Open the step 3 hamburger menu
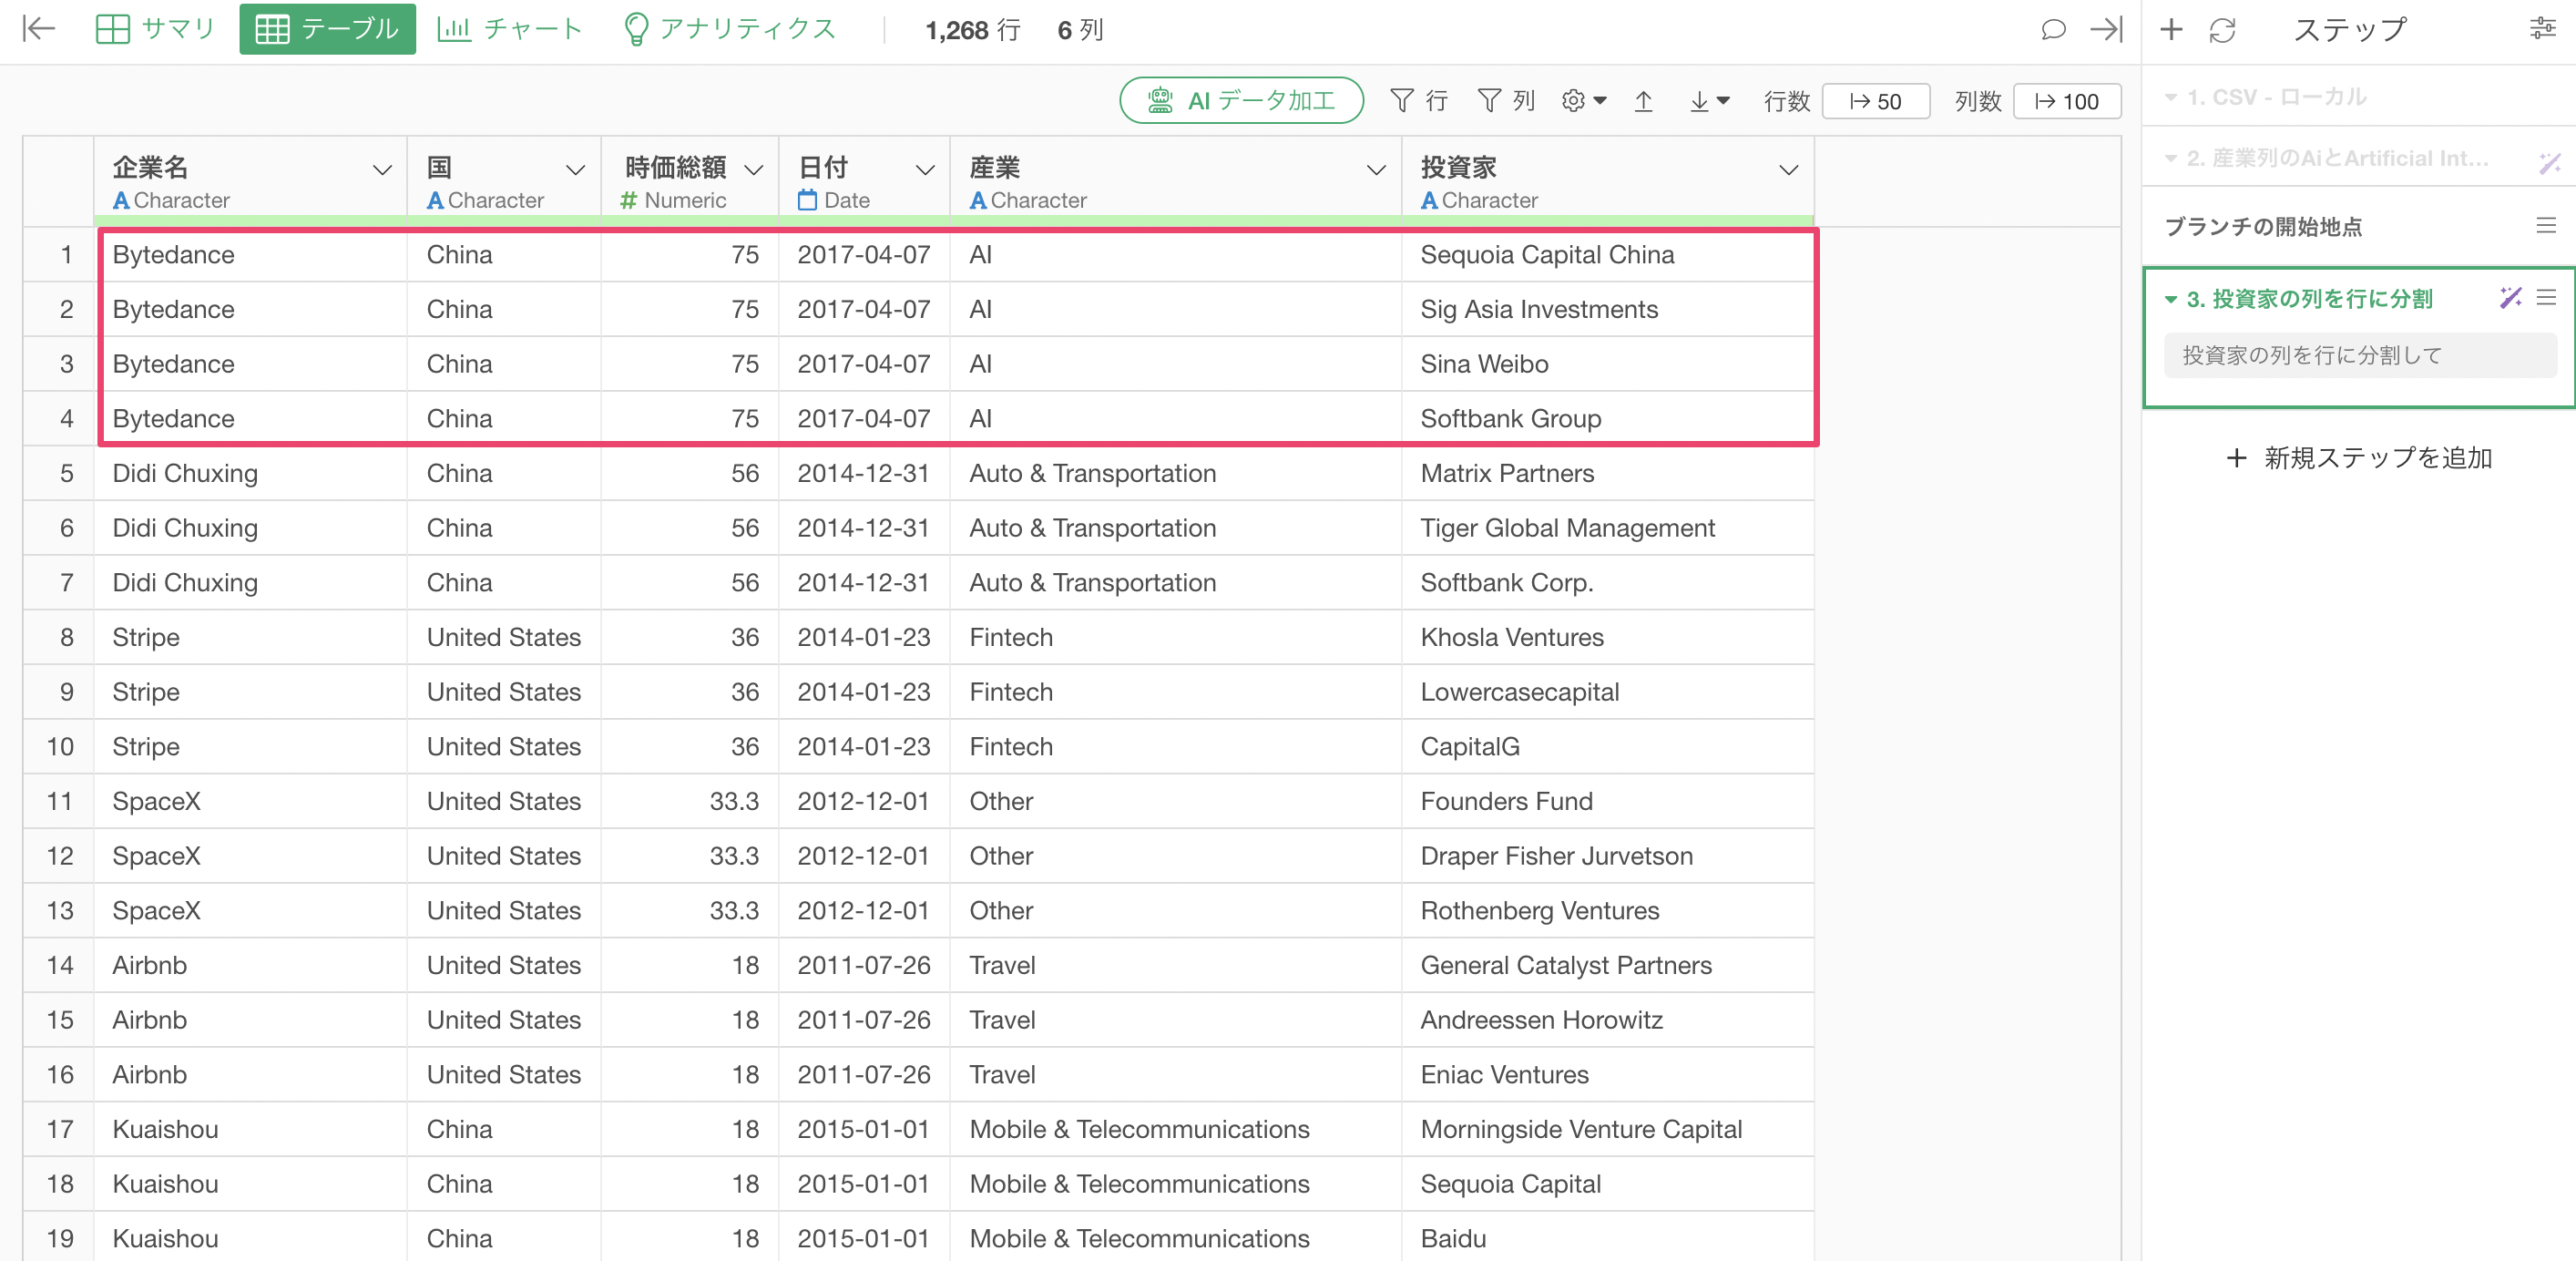This screenshot has height=1261, width=2576. (2546, 297)
